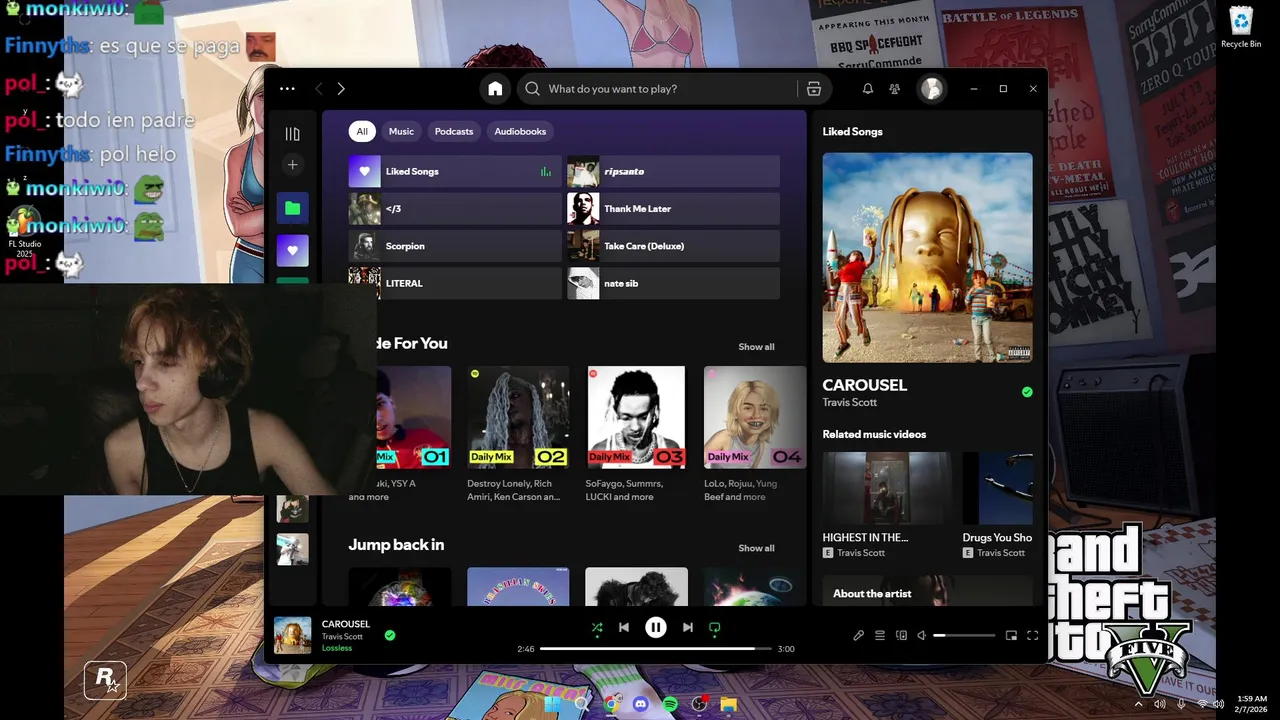Skip to the previous track
1280x720 pixels.
point(624,628)
